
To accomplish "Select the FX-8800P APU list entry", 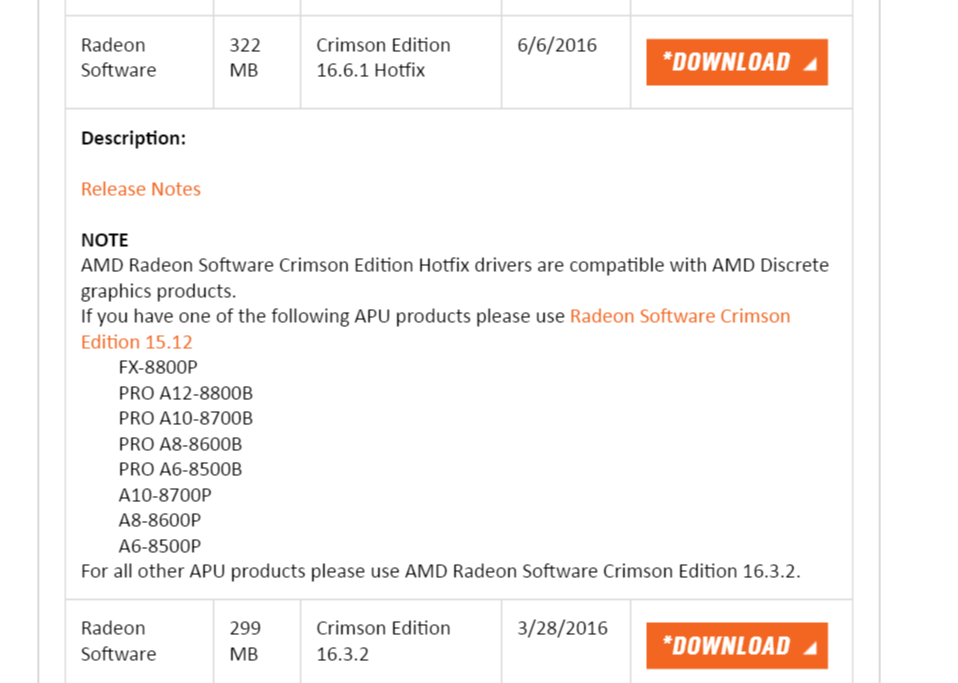I will (158, 367).
